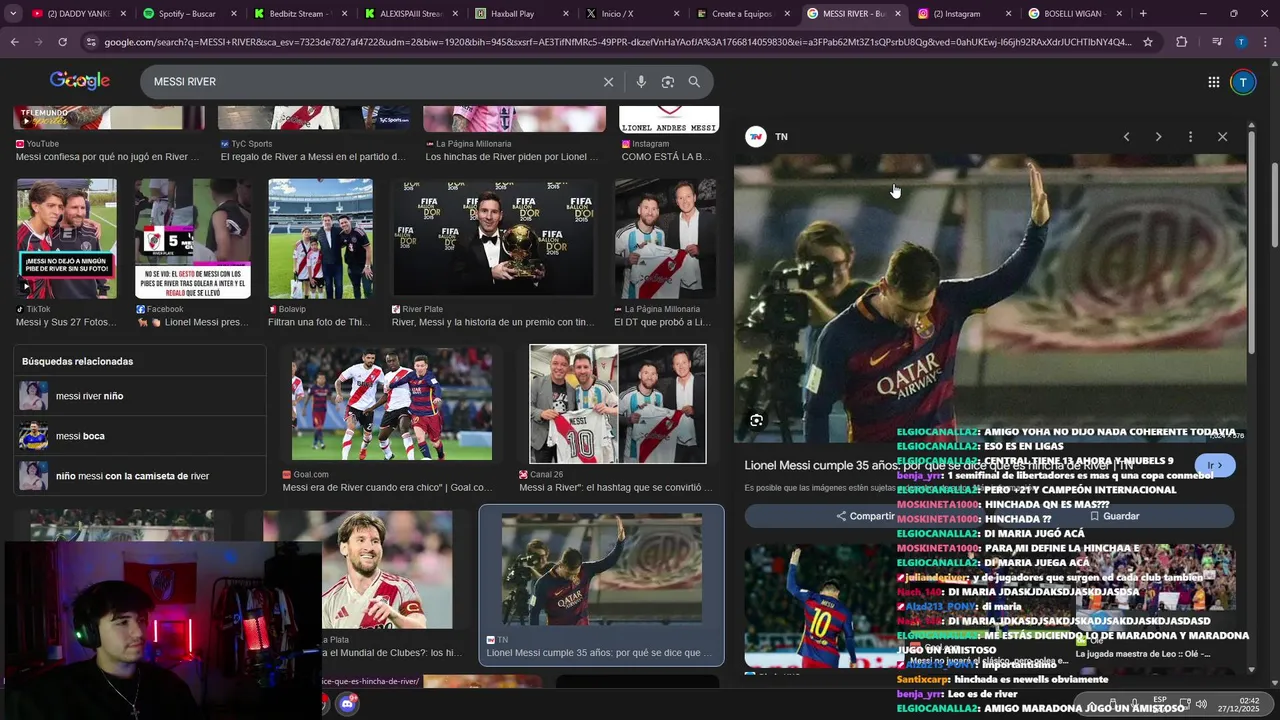
Task: Click the Guardar save button
Action: click(1114, 516)
